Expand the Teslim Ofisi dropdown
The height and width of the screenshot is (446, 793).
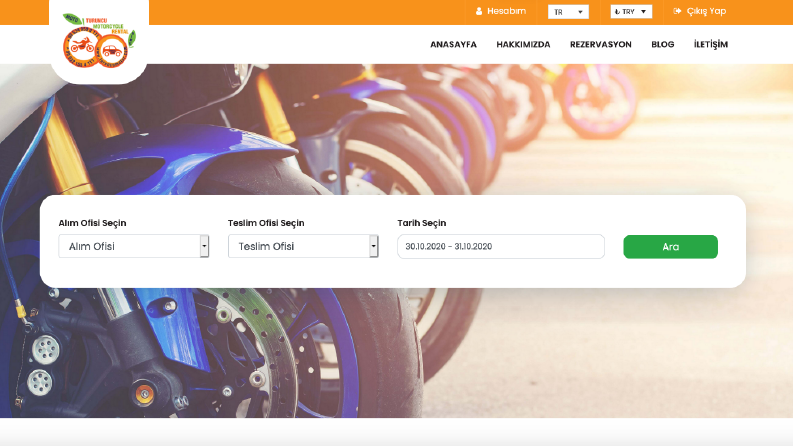coord(303,246)
